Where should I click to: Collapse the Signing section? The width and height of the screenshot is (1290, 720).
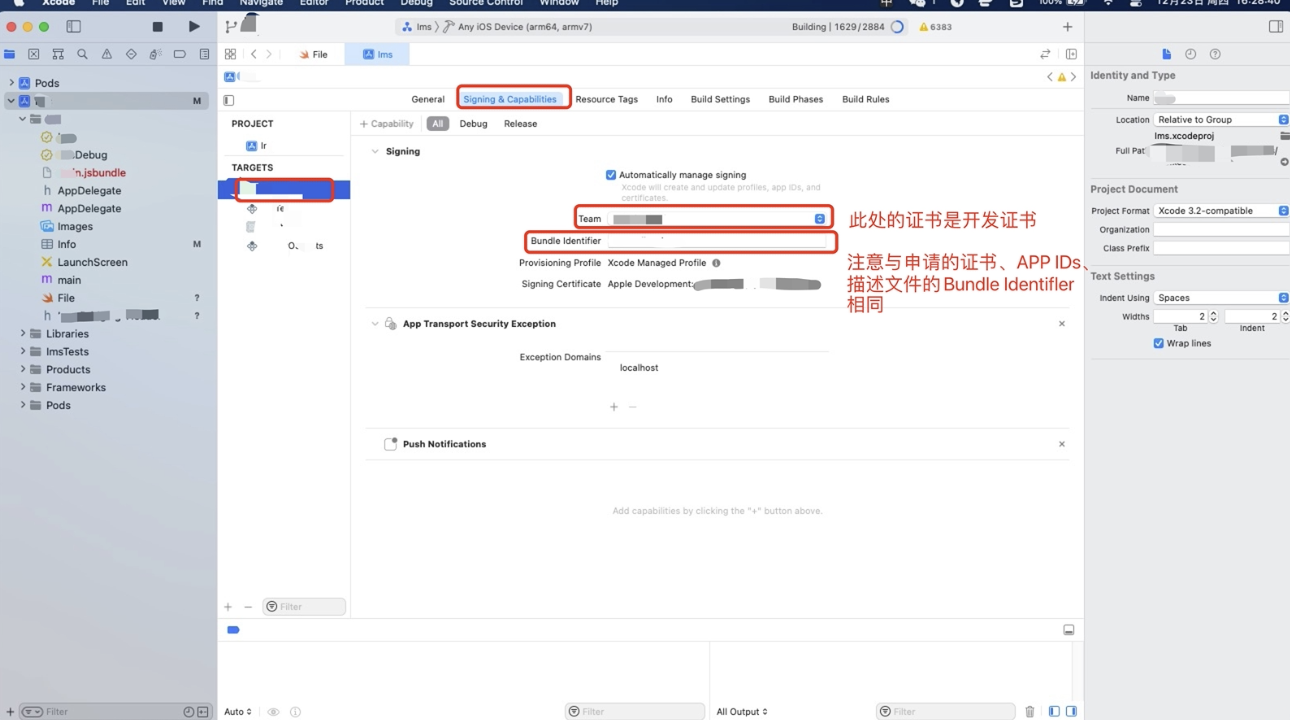click(375, 152)
